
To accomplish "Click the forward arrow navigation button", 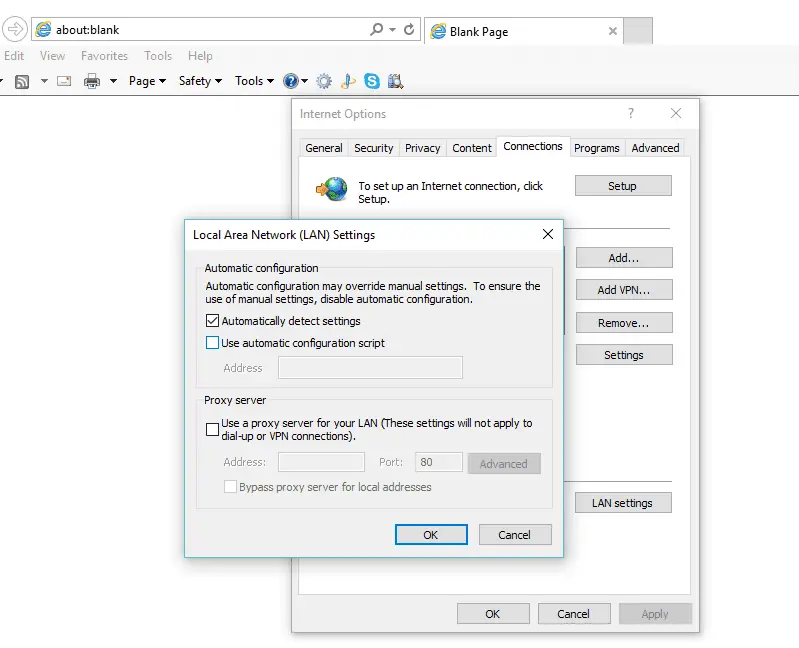I will pyautogui.click(x=14, y=30).
